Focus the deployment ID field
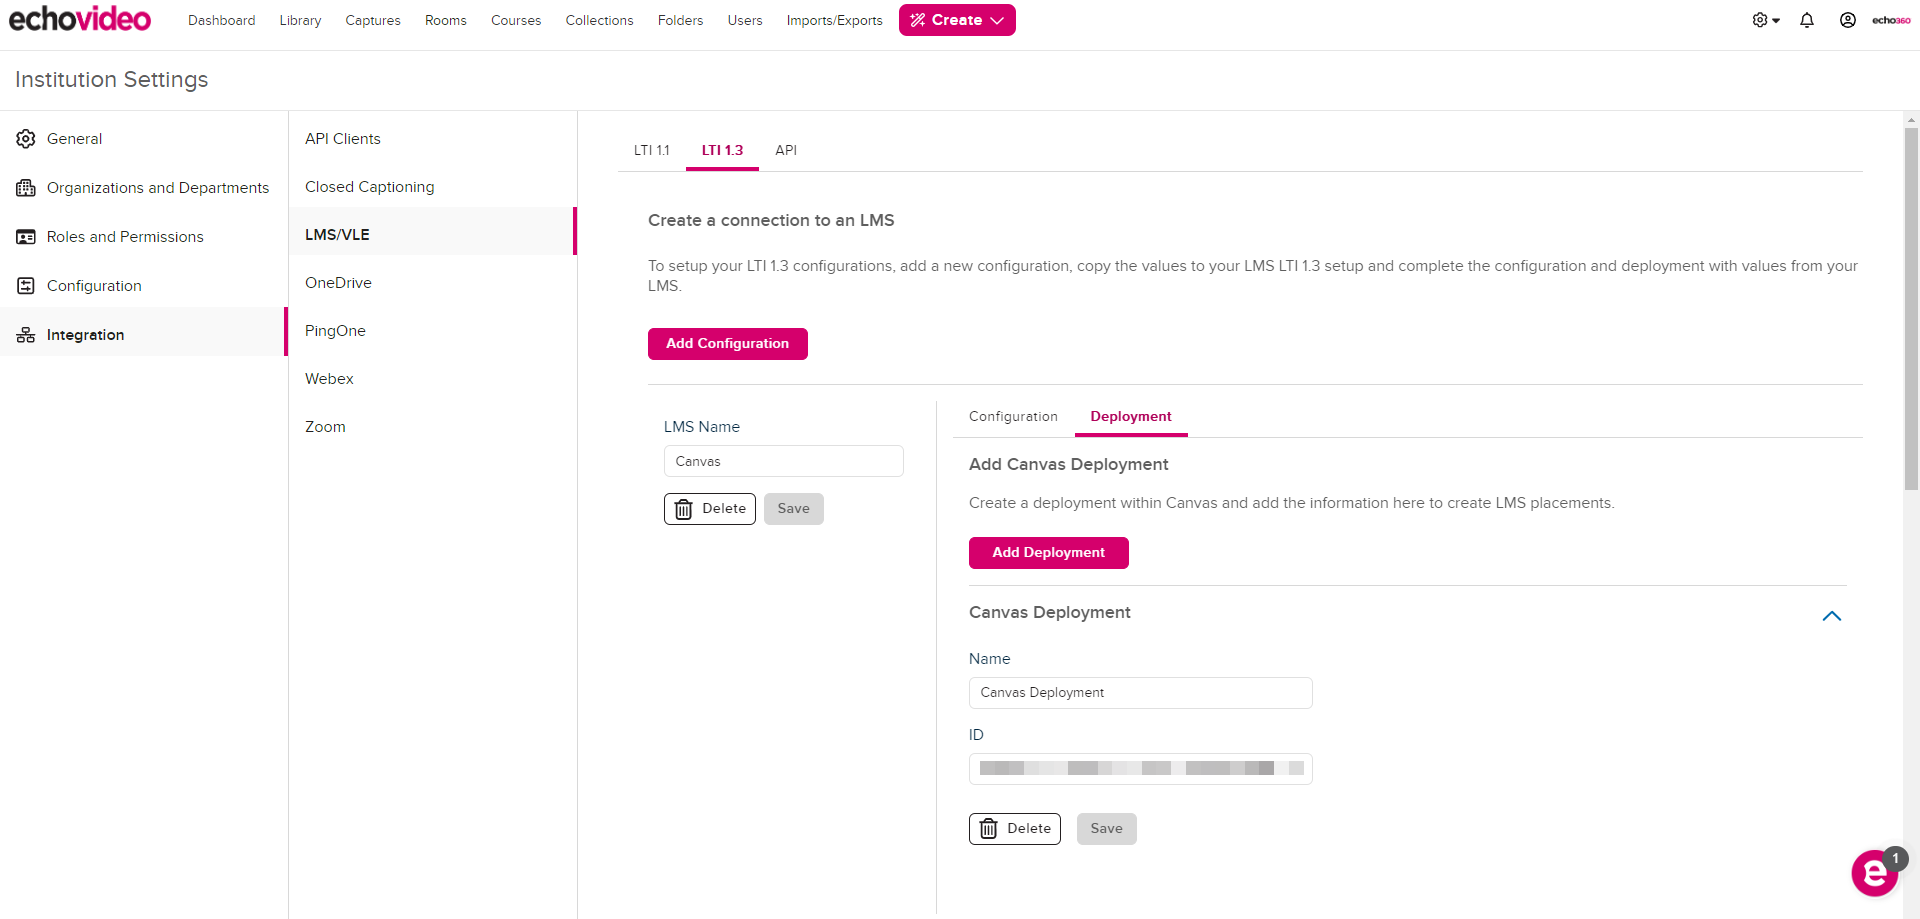 pos(1141,769)
